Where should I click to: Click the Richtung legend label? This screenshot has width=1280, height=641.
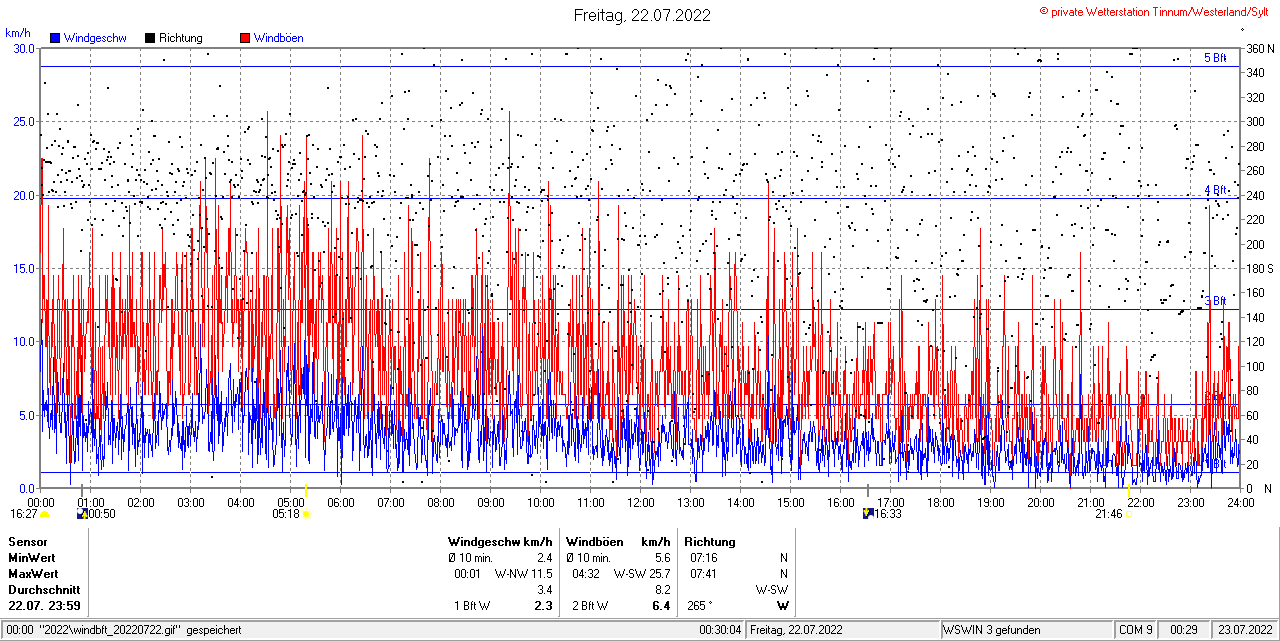pos(181,38)
